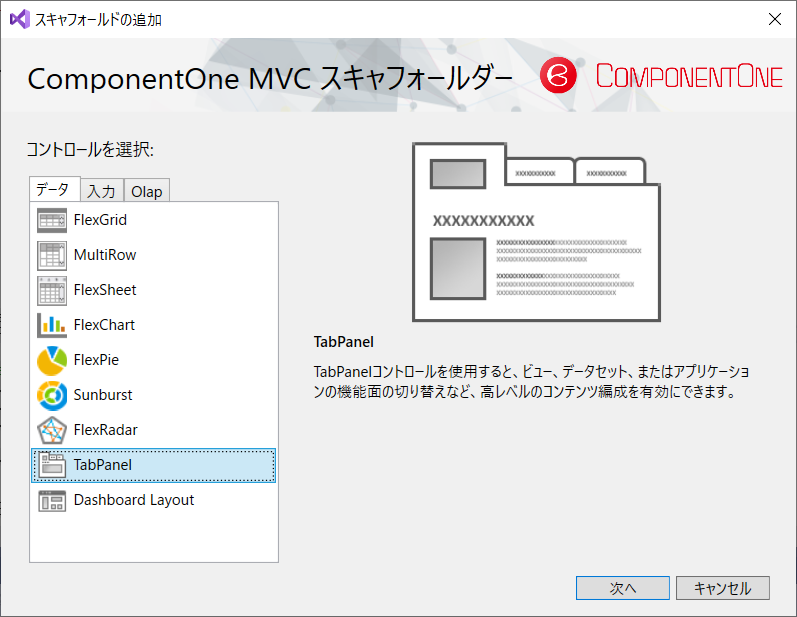Click the MultiRow control icon

pos(52,255)
